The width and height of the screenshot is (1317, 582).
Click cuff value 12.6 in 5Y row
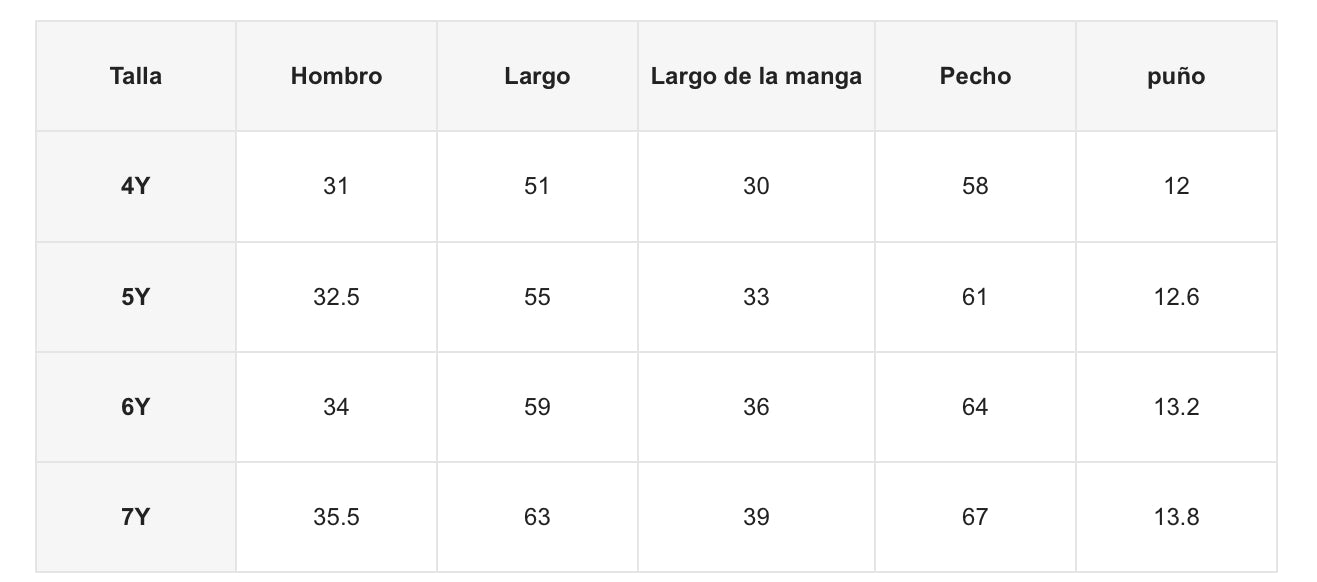coord(1176,297)
